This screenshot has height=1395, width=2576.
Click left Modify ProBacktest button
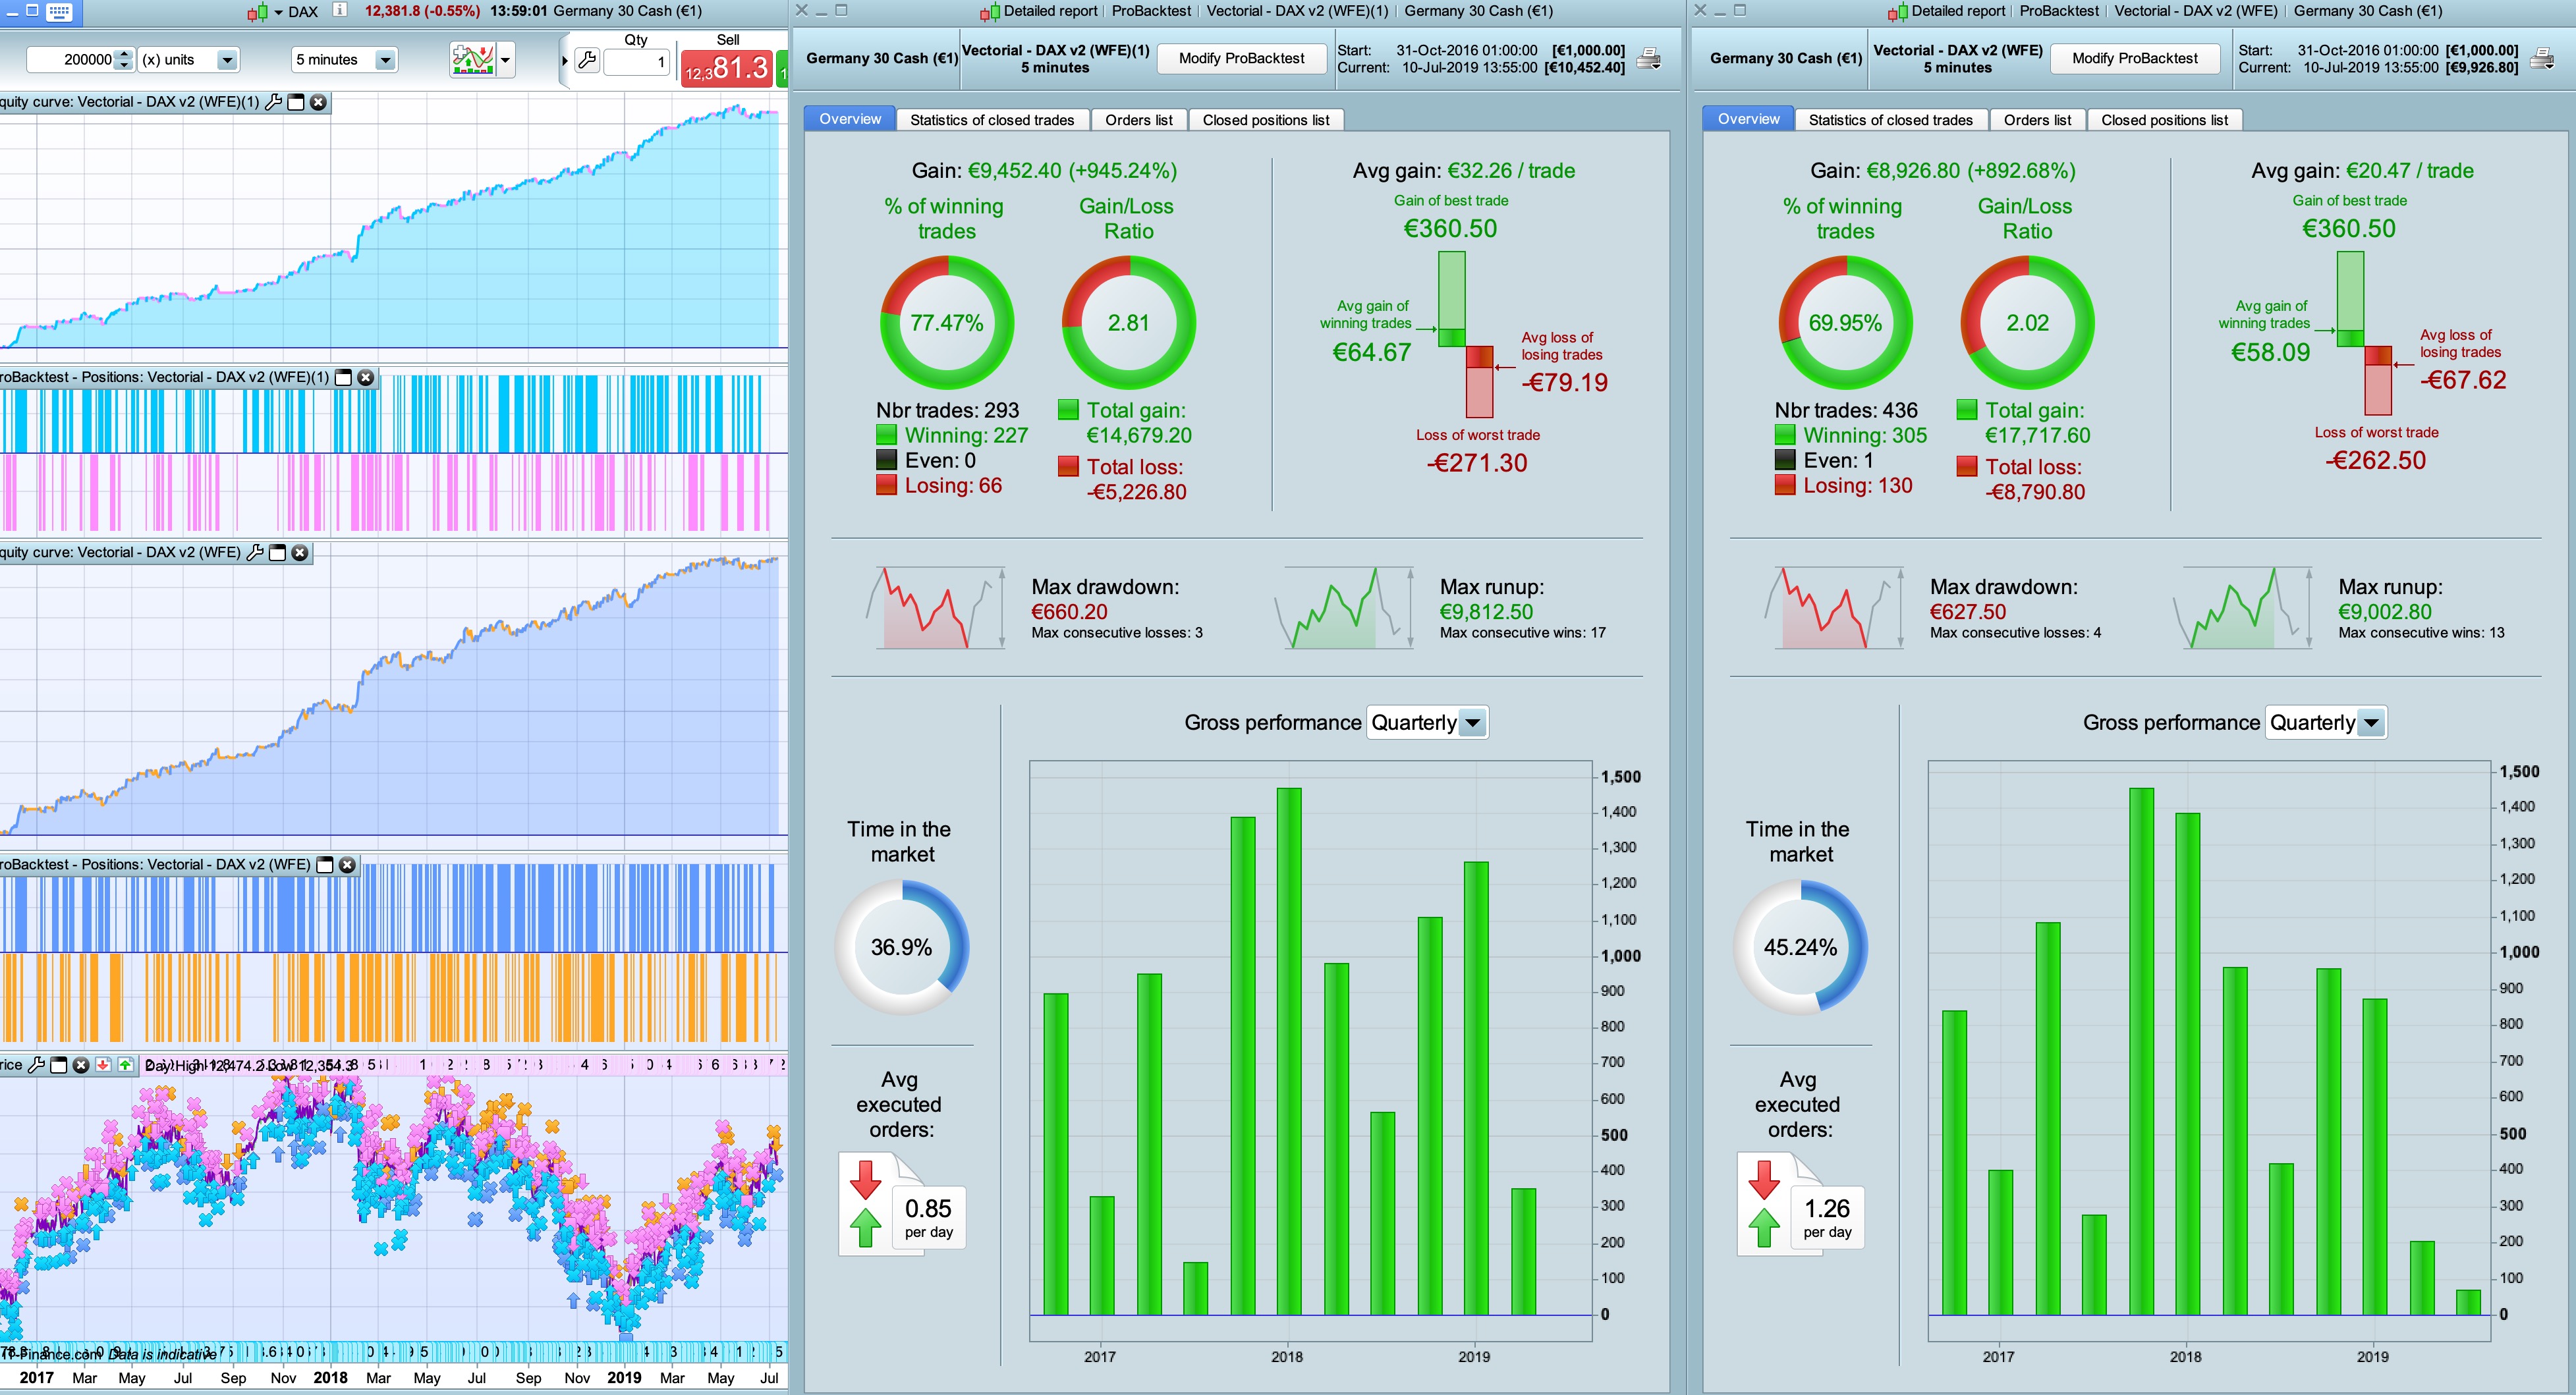tap(1241, 59)
